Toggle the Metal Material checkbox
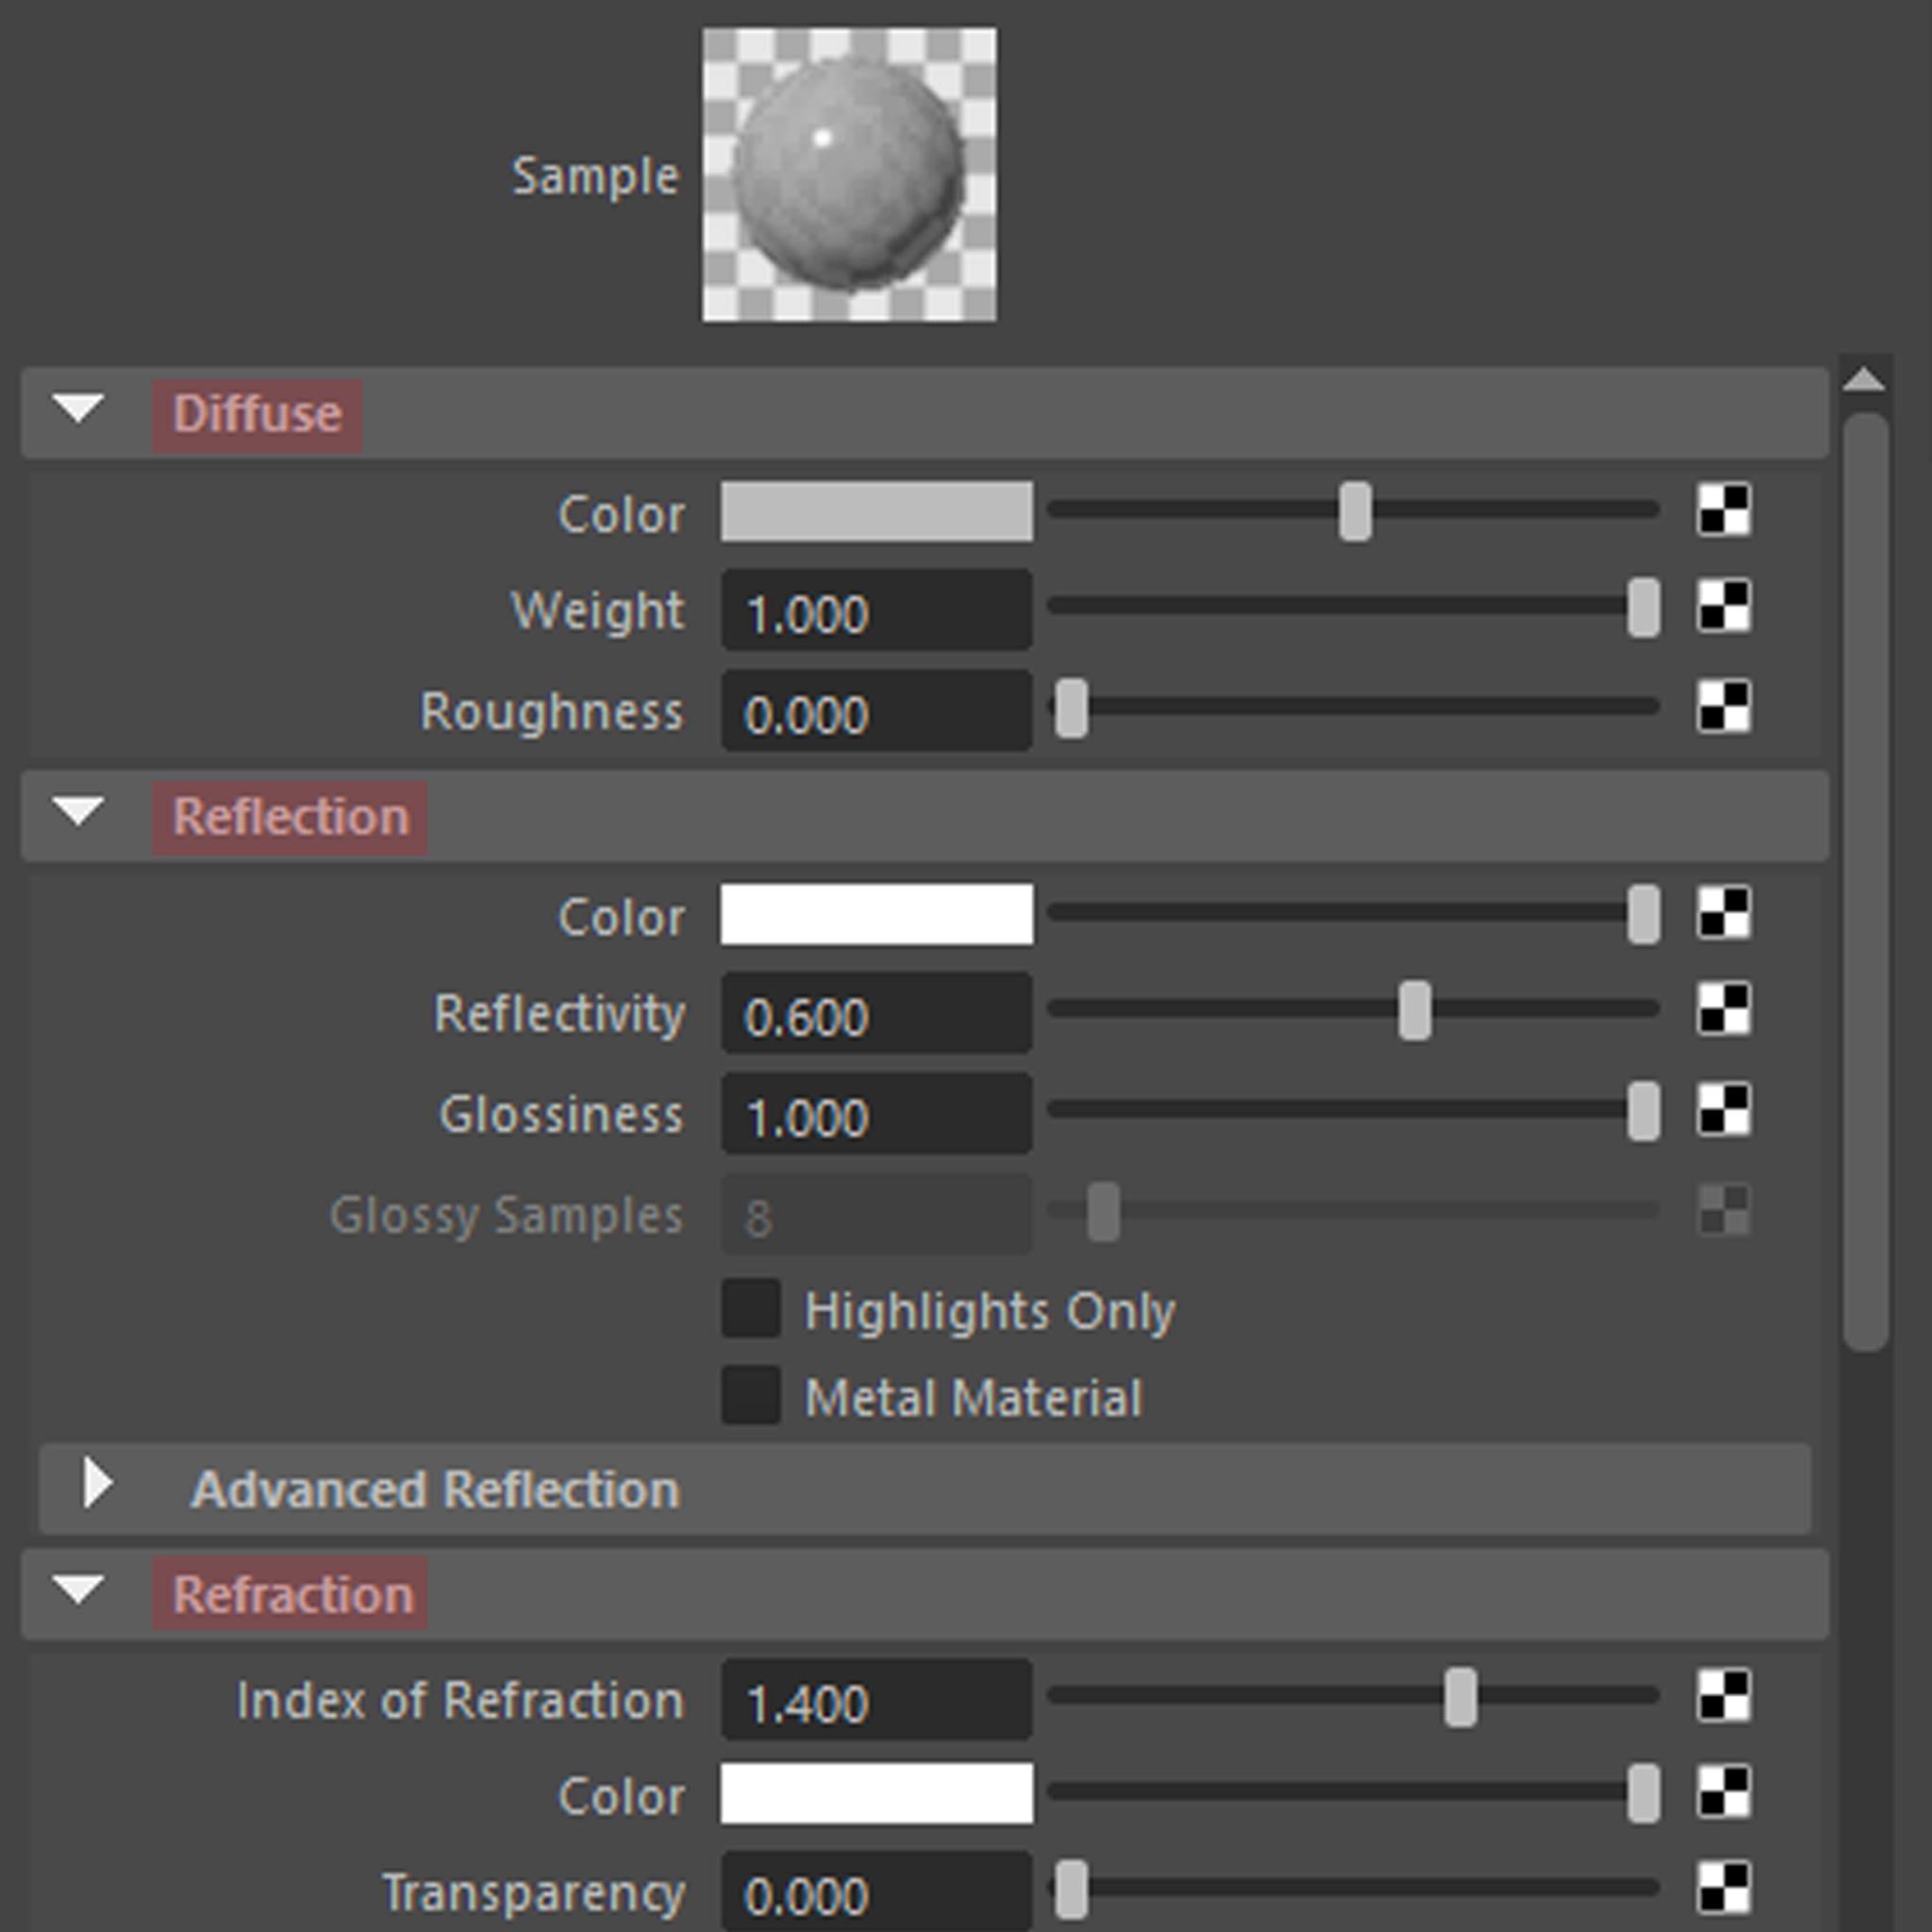The height and width of the screenshot is (1932, 1932). 751,1395
